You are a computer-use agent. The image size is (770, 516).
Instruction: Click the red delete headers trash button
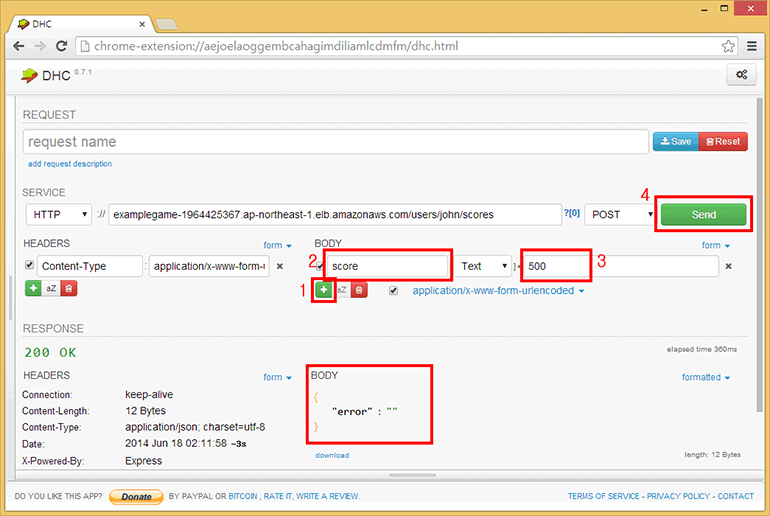click(68, 288)
